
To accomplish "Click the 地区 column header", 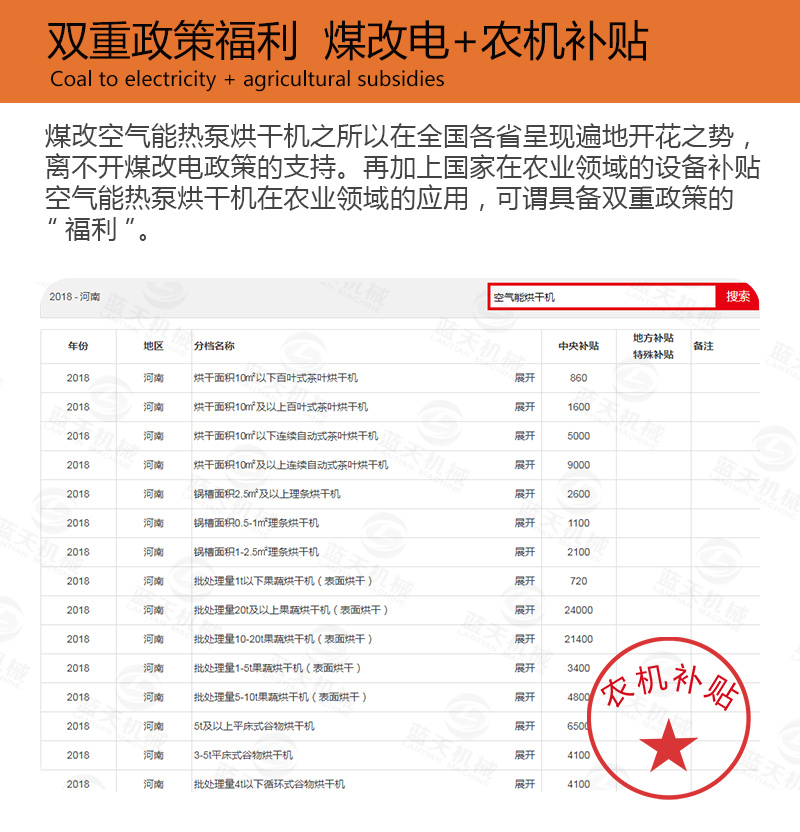I will point(153,346).
